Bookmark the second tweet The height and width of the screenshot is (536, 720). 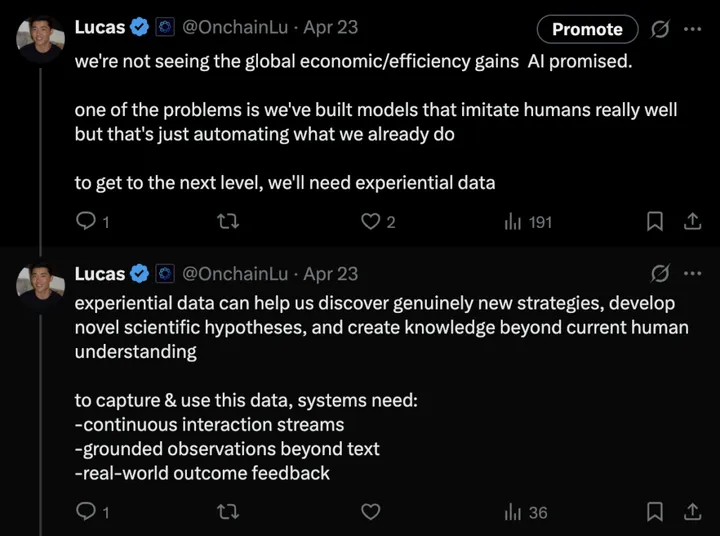[x=655, y=512]
